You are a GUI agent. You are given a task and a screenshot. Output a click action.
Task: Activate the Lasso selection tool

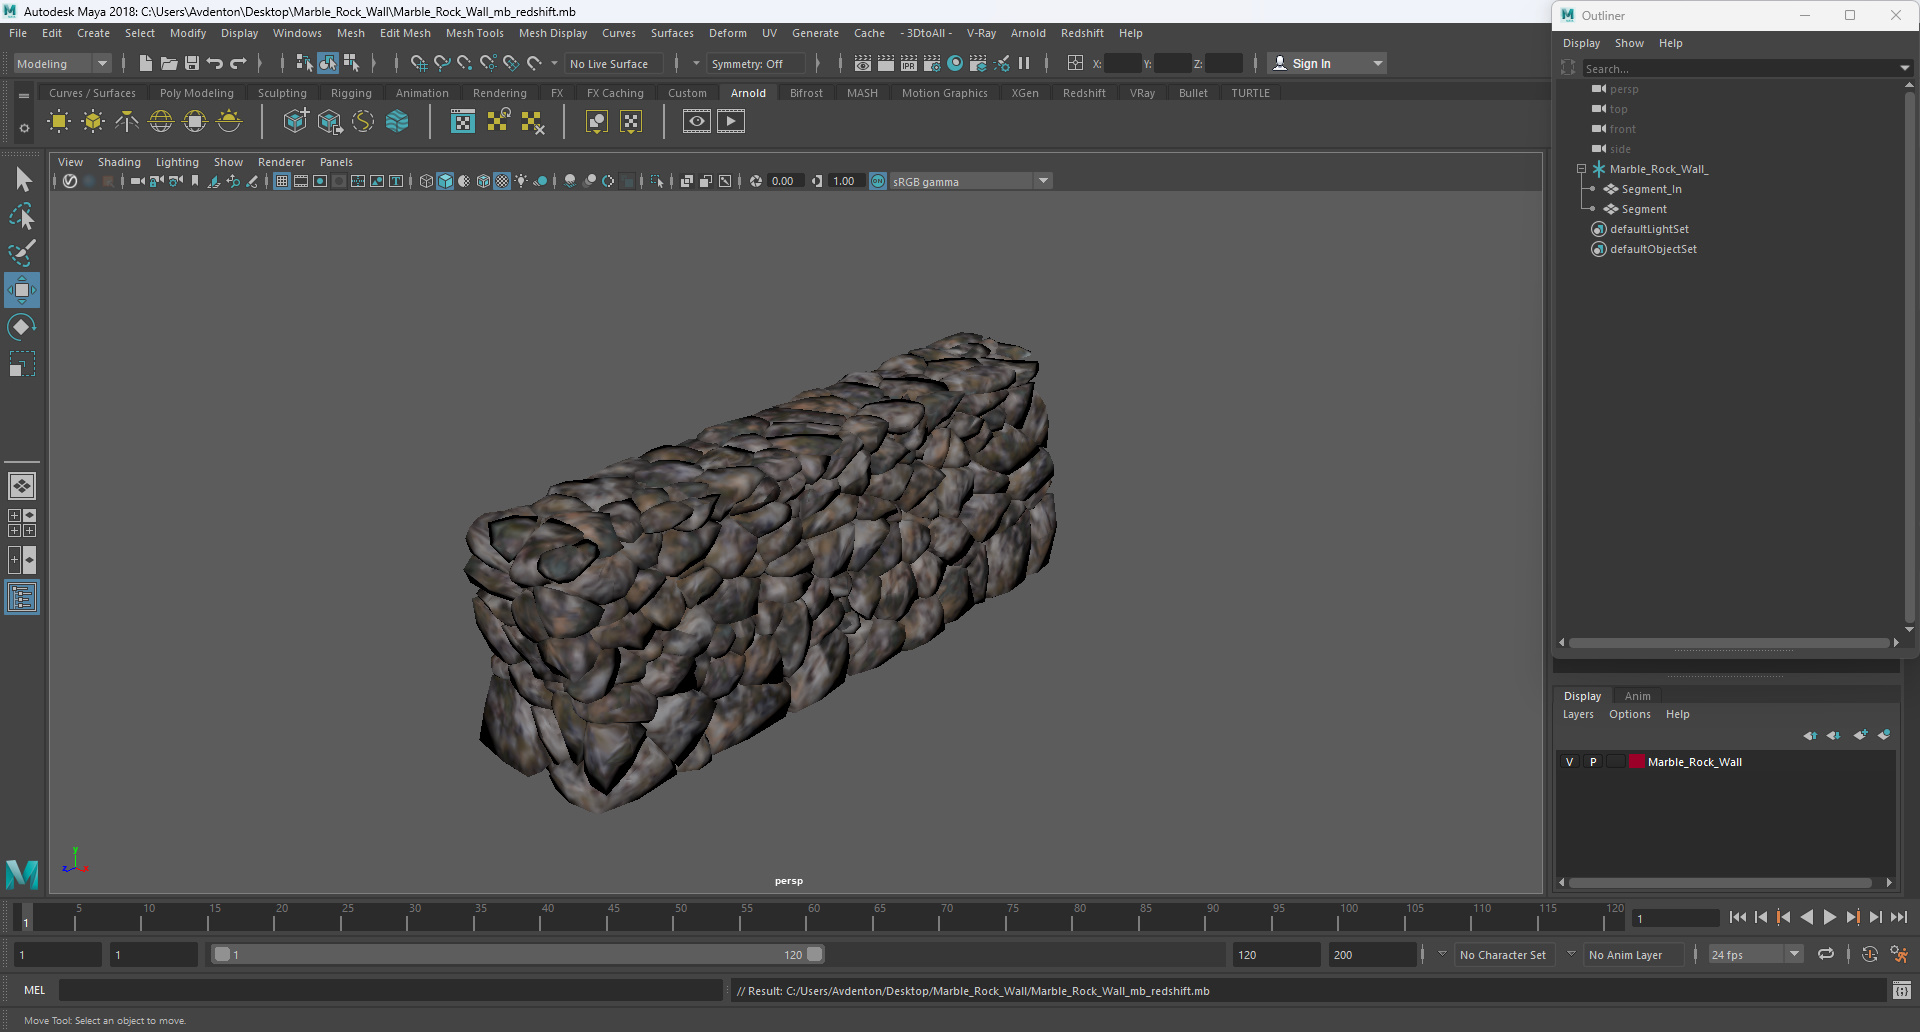pos(22,216)
